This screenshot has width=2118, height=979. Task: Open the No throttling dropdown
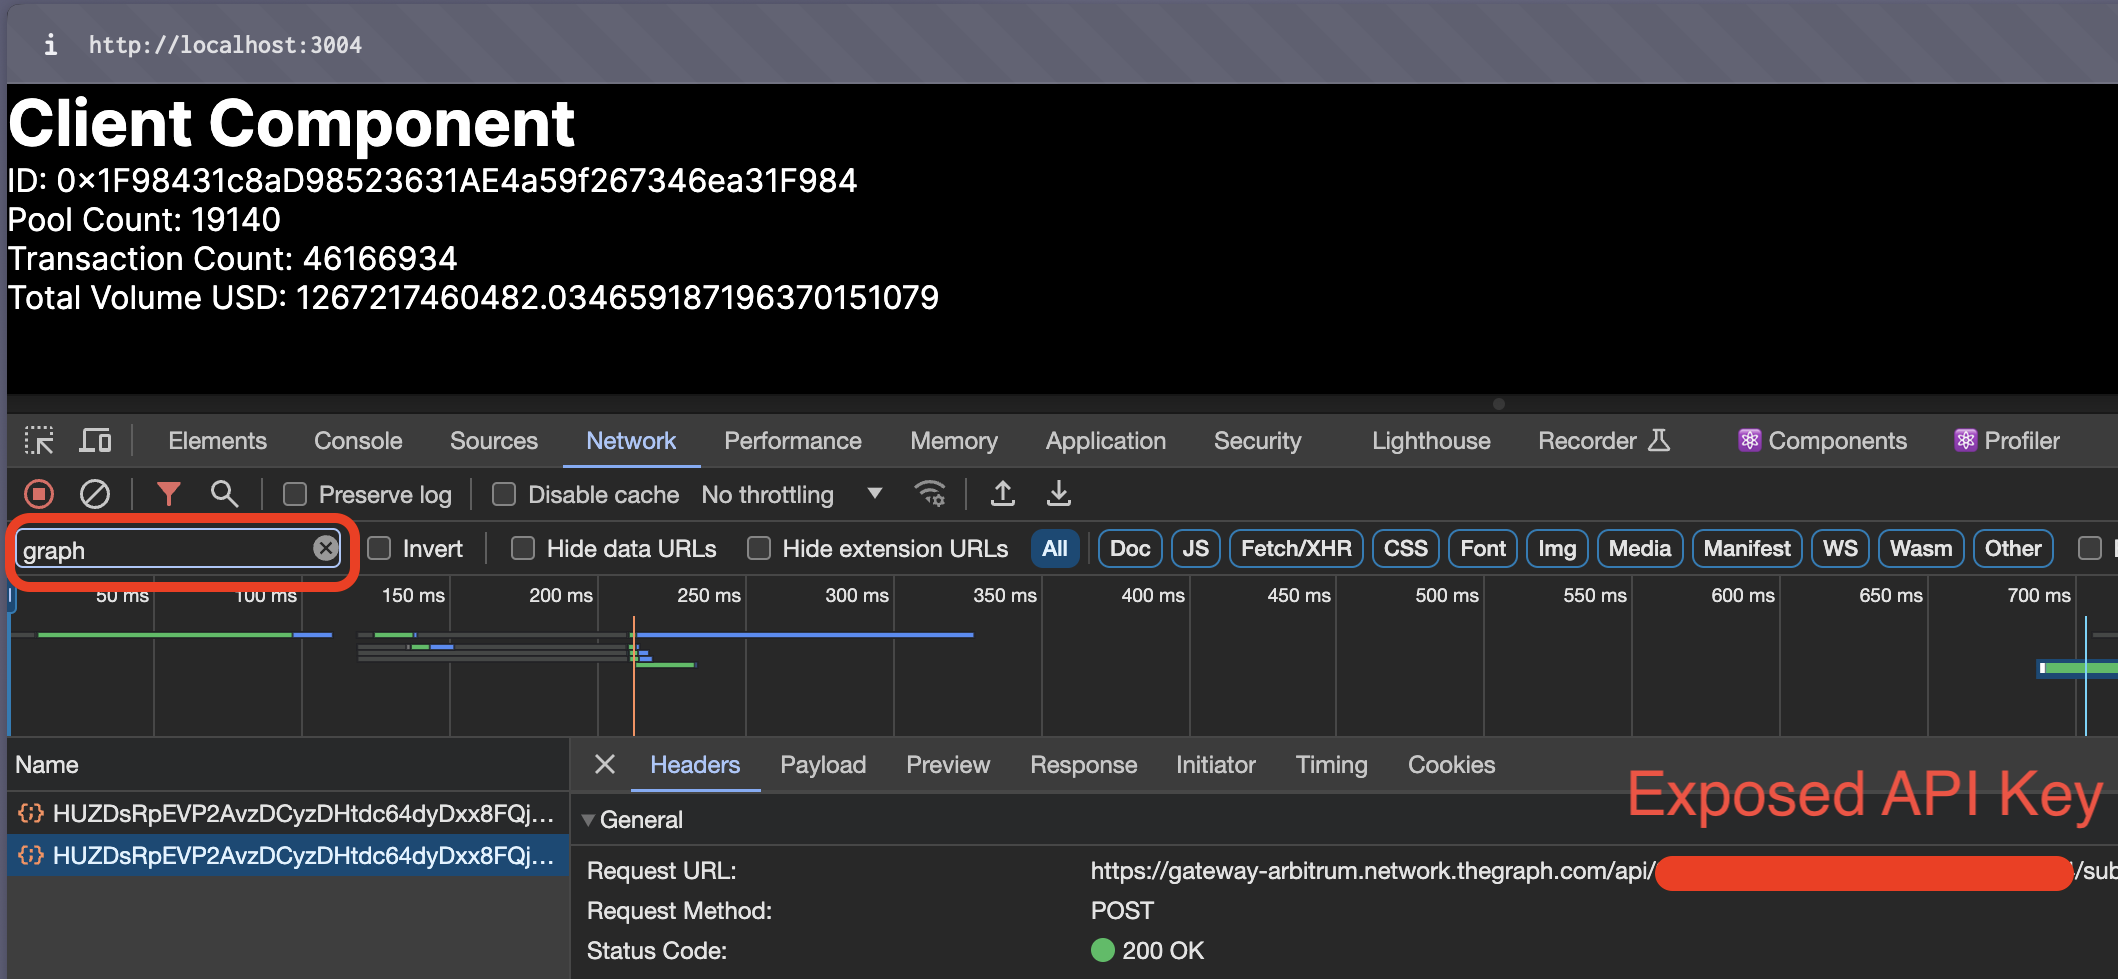click(x=792, y=495)
